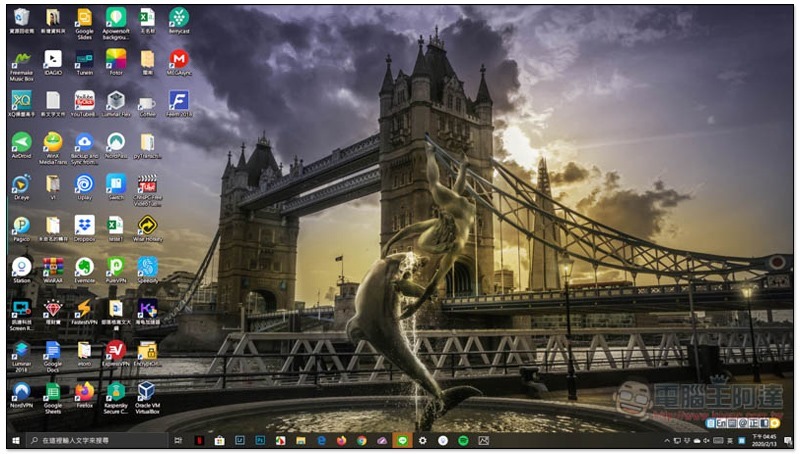Launch the Uplay desktop shortcut
800x454 pixels.
click(x=84, y=187)
